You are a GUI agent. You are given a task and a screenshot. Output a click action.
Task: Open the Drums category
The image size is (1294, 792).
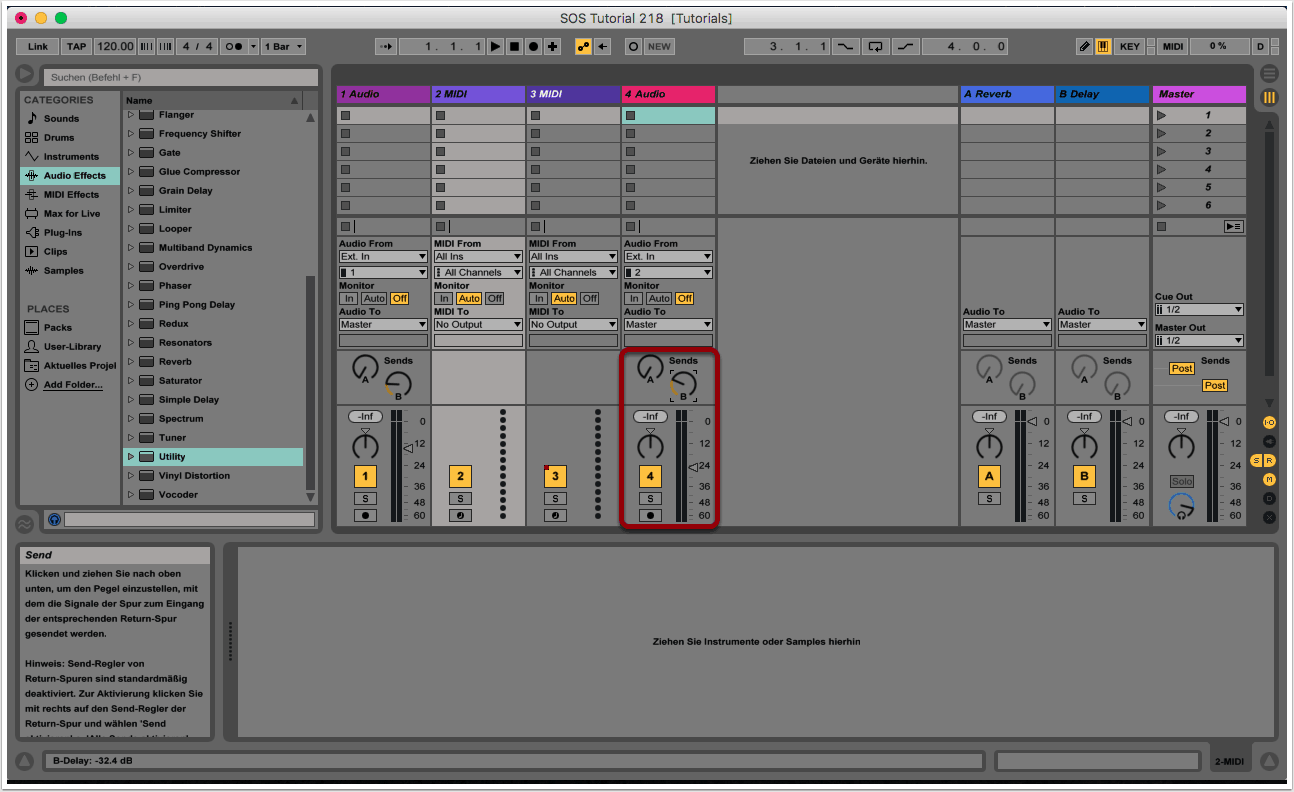point(59,138)
